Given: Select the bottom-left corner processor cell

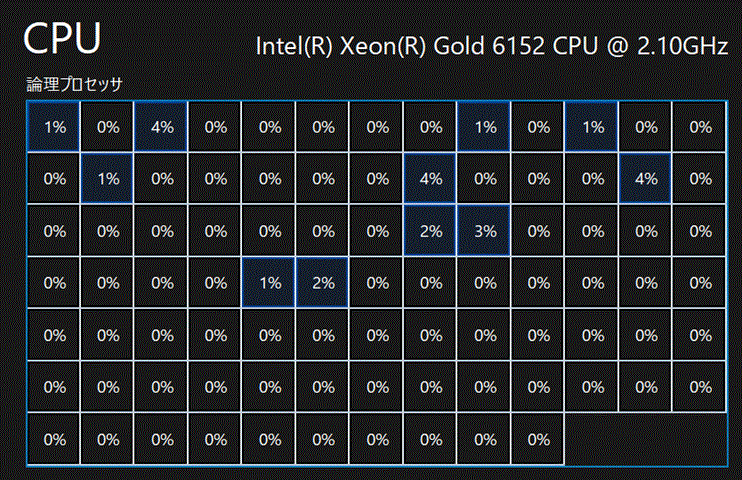Looking at the screenshot, I should [54, 438].
